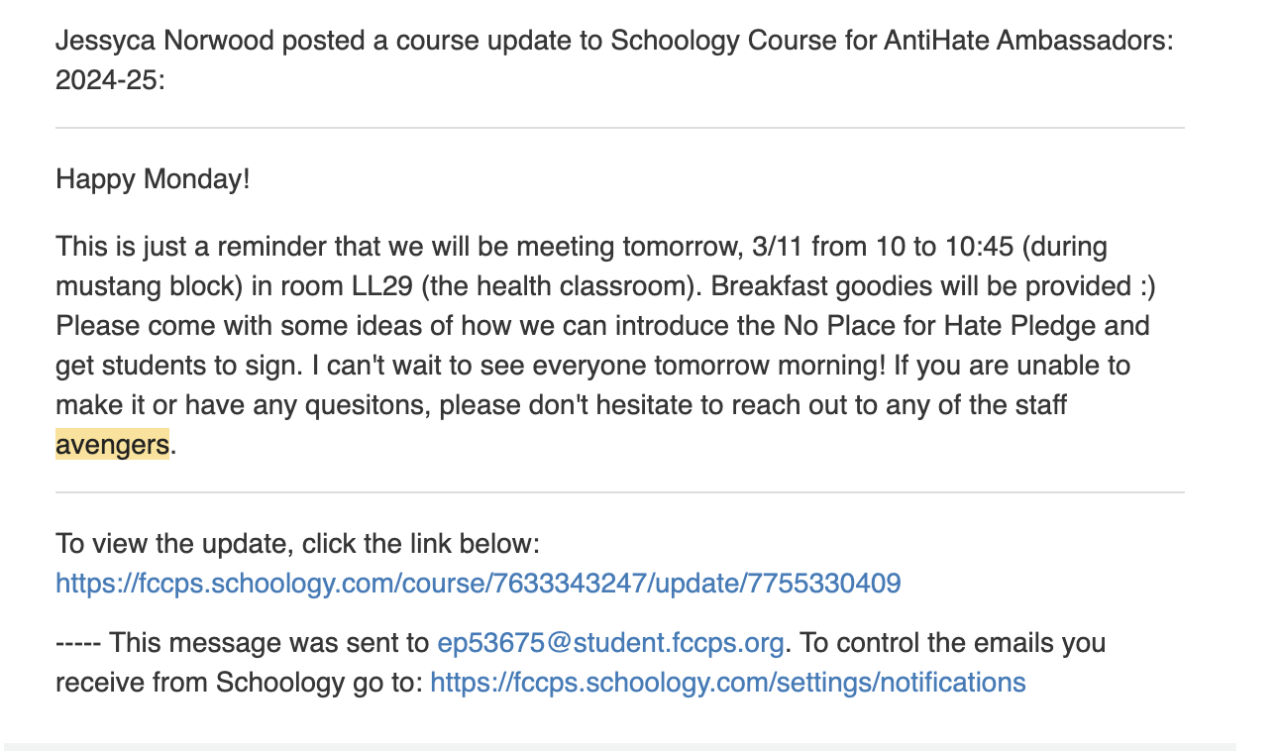Click the ":)" smiley after "provided"
The width and height of the screenshot is (1280, 751).
click(x=1141, y=286)
